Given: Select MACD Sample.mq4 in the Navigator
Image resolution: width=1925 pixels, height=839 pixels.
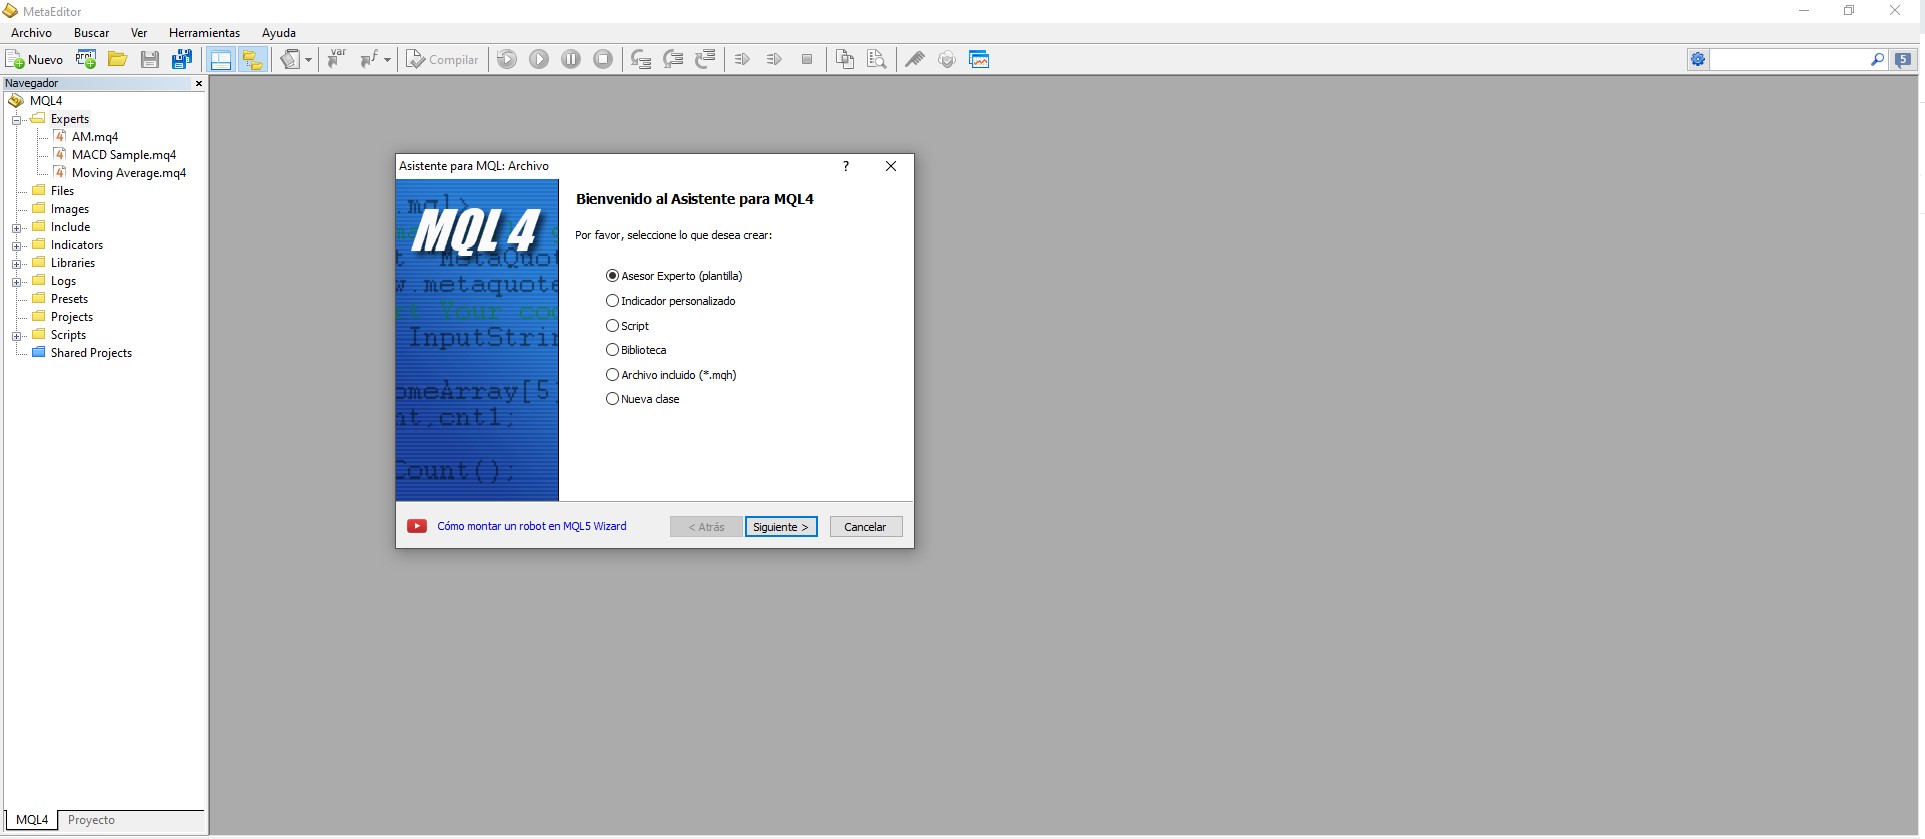Looking at the screenshot, I should (123, 155).
